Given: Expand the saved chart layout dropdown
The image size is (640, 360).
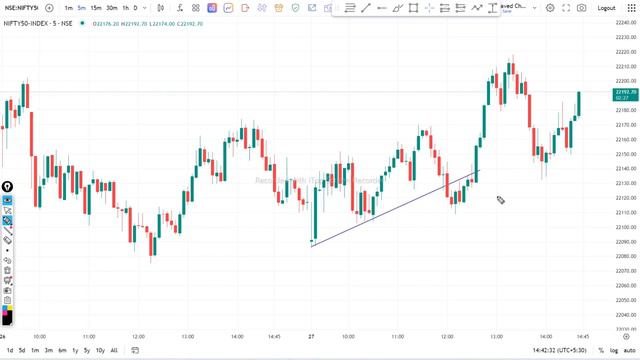Looking at the screenshot, I should click(534, 8).
